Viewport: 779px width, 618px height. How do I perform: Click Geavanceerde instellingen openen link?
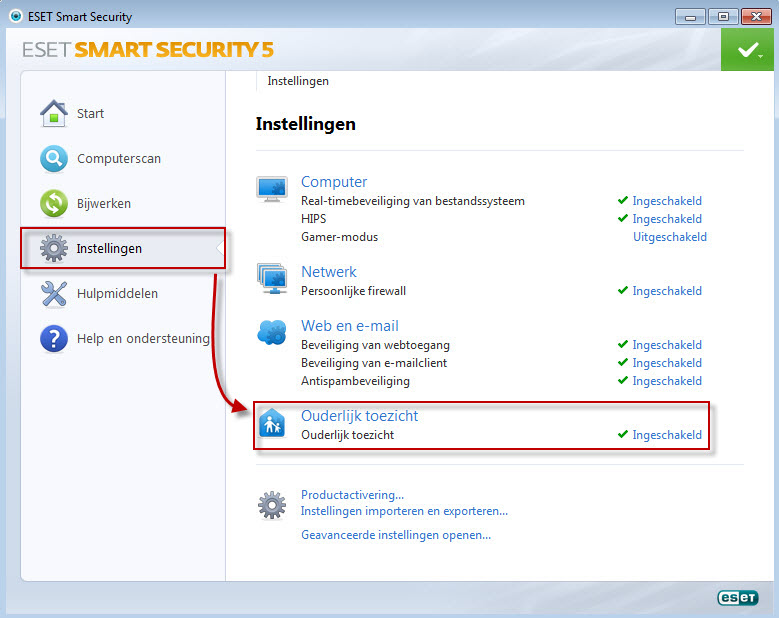point(396,535)
